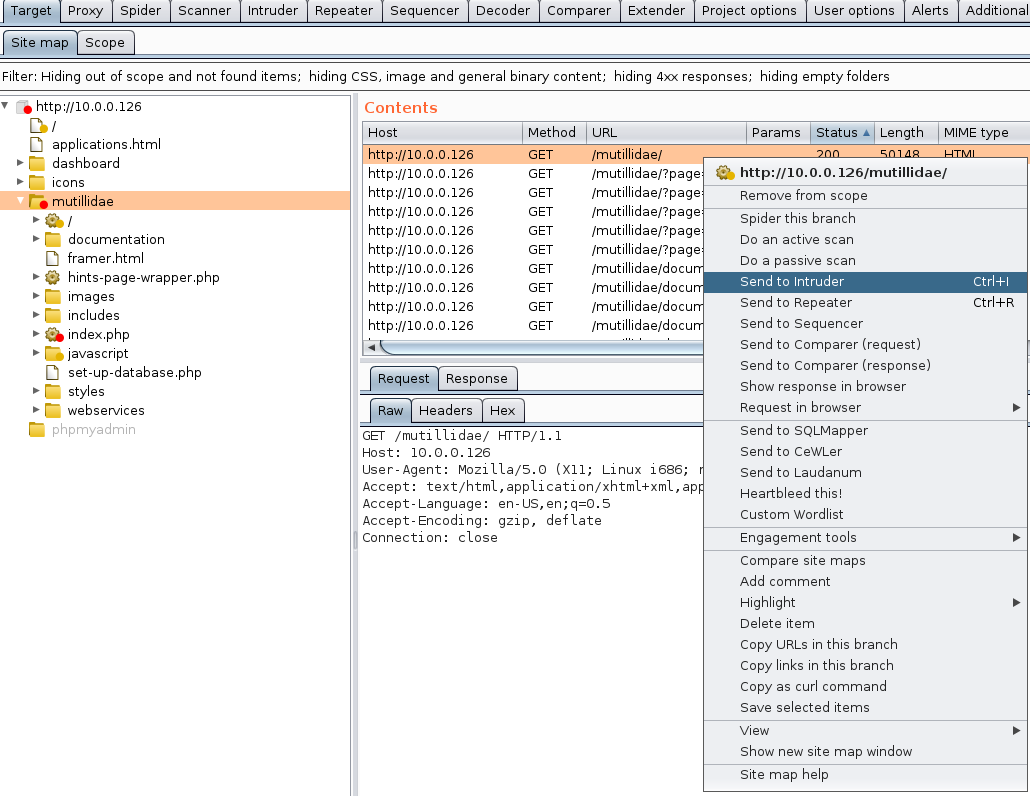1030x796 pixels.
Task: Click the scrollbar left arrow in contents table
Action: point(371,347)
